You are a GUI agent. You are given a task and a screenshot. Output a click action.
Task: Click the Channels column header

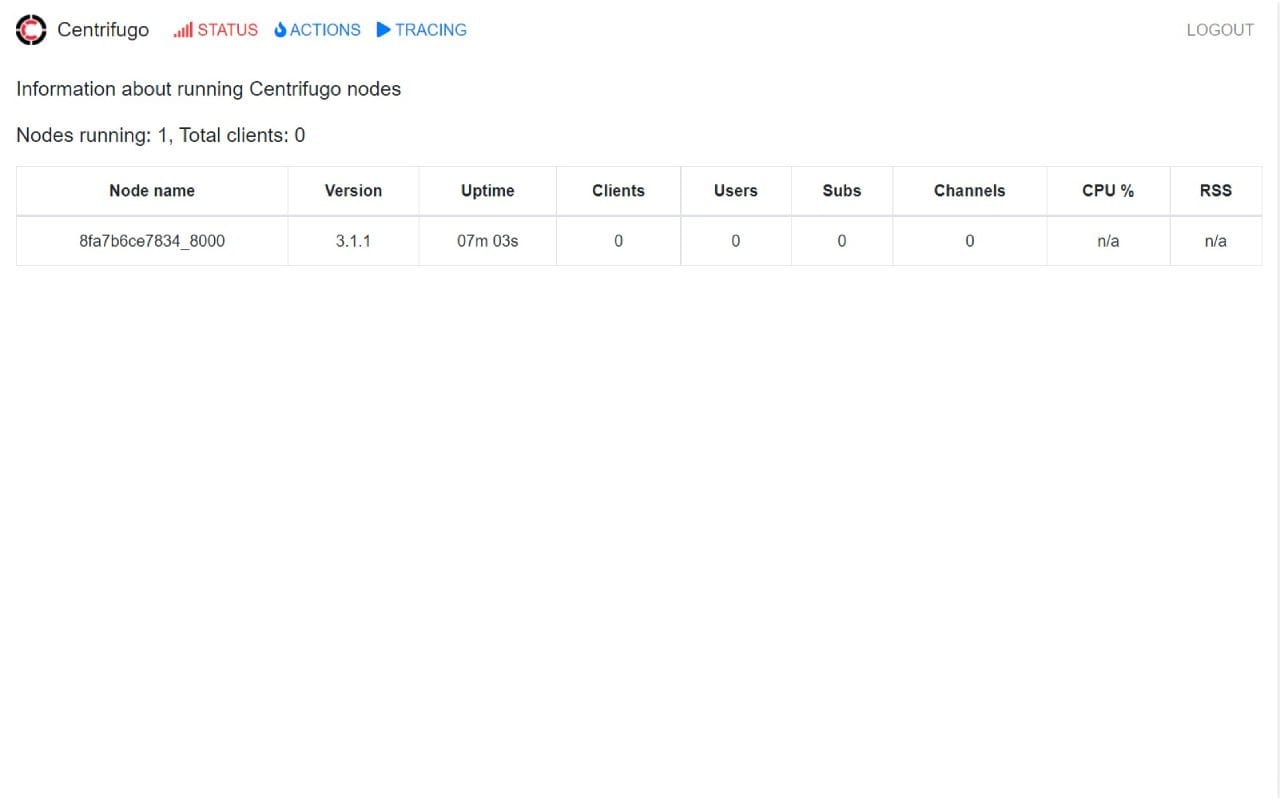pos(969,190)
